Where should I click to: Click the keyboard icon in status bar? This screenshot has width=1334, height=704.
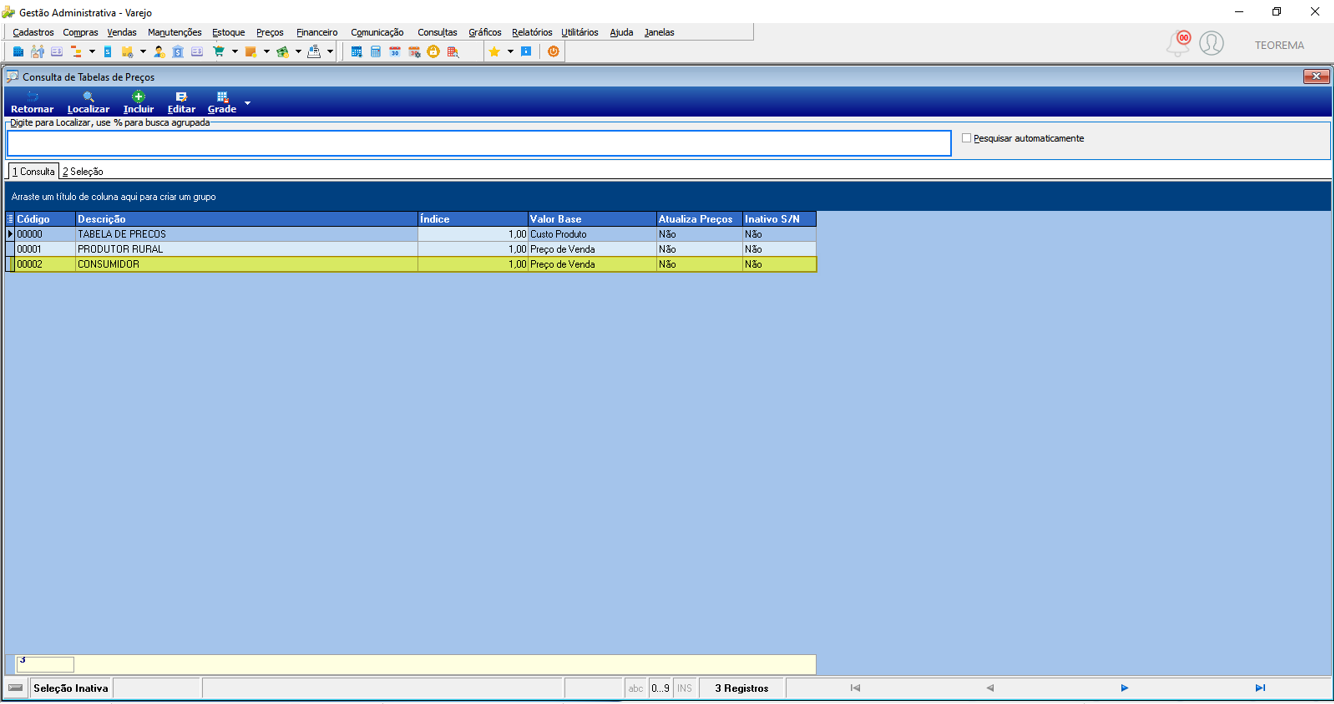[15, 688]
